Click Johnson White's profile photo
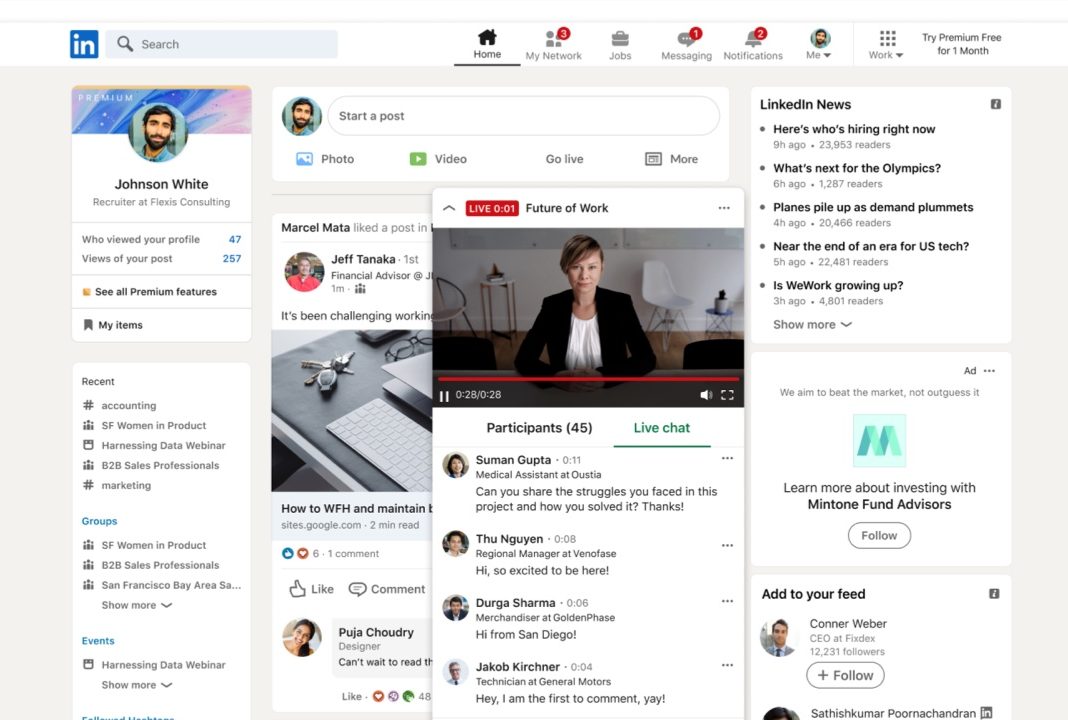1068x720 pixels. pyautogui.click(x=157, y=132)
